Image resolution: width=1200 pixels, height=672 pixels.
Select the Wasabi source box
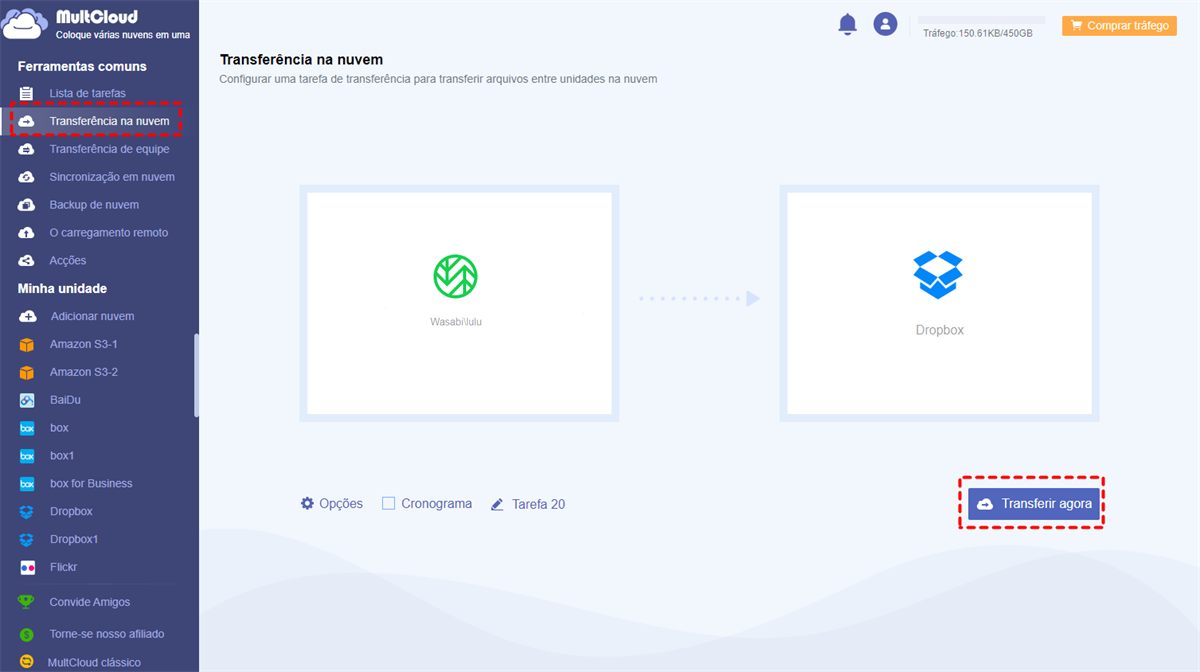click(x=458, y=303)
